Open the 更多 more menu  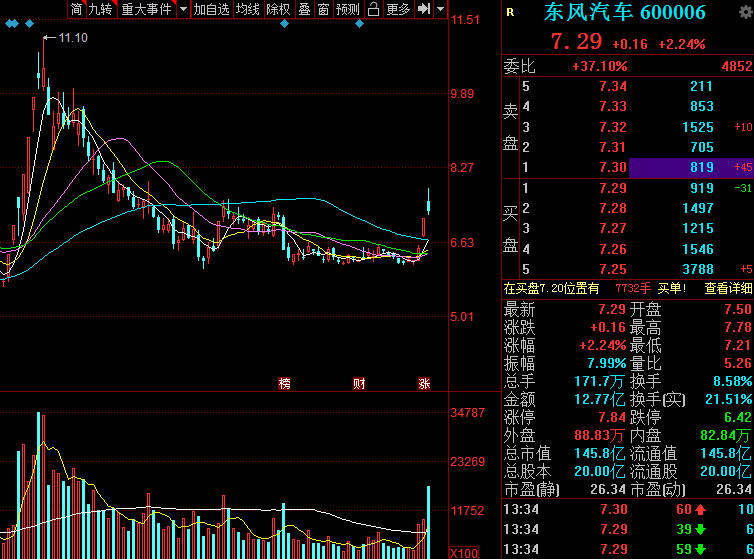(398, 9)
